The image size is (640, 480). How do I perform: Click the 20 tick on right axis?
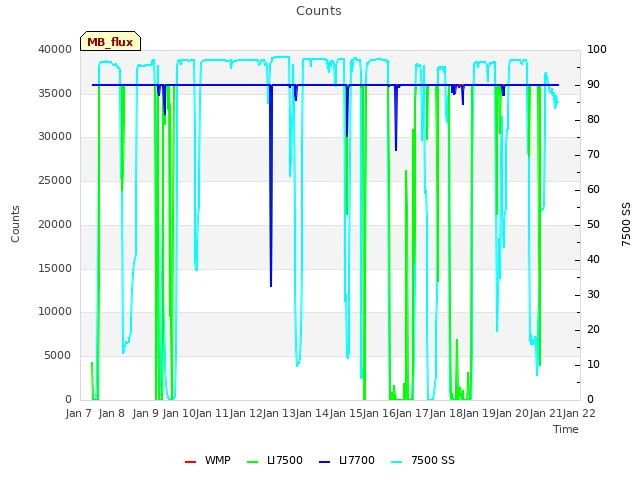[x=593, y=330]
